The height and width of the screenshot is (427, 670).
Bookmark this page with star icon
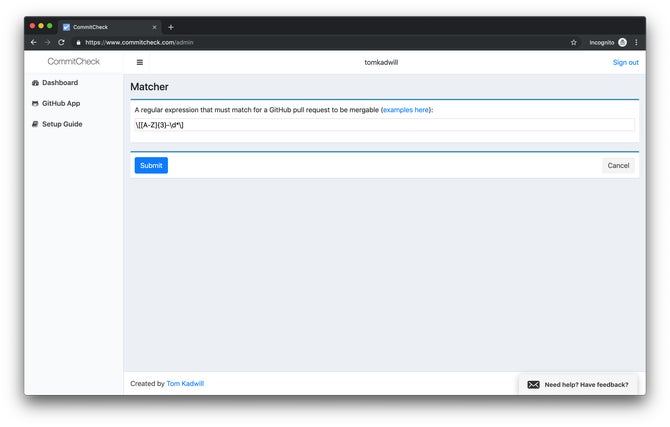click(573, 42)
